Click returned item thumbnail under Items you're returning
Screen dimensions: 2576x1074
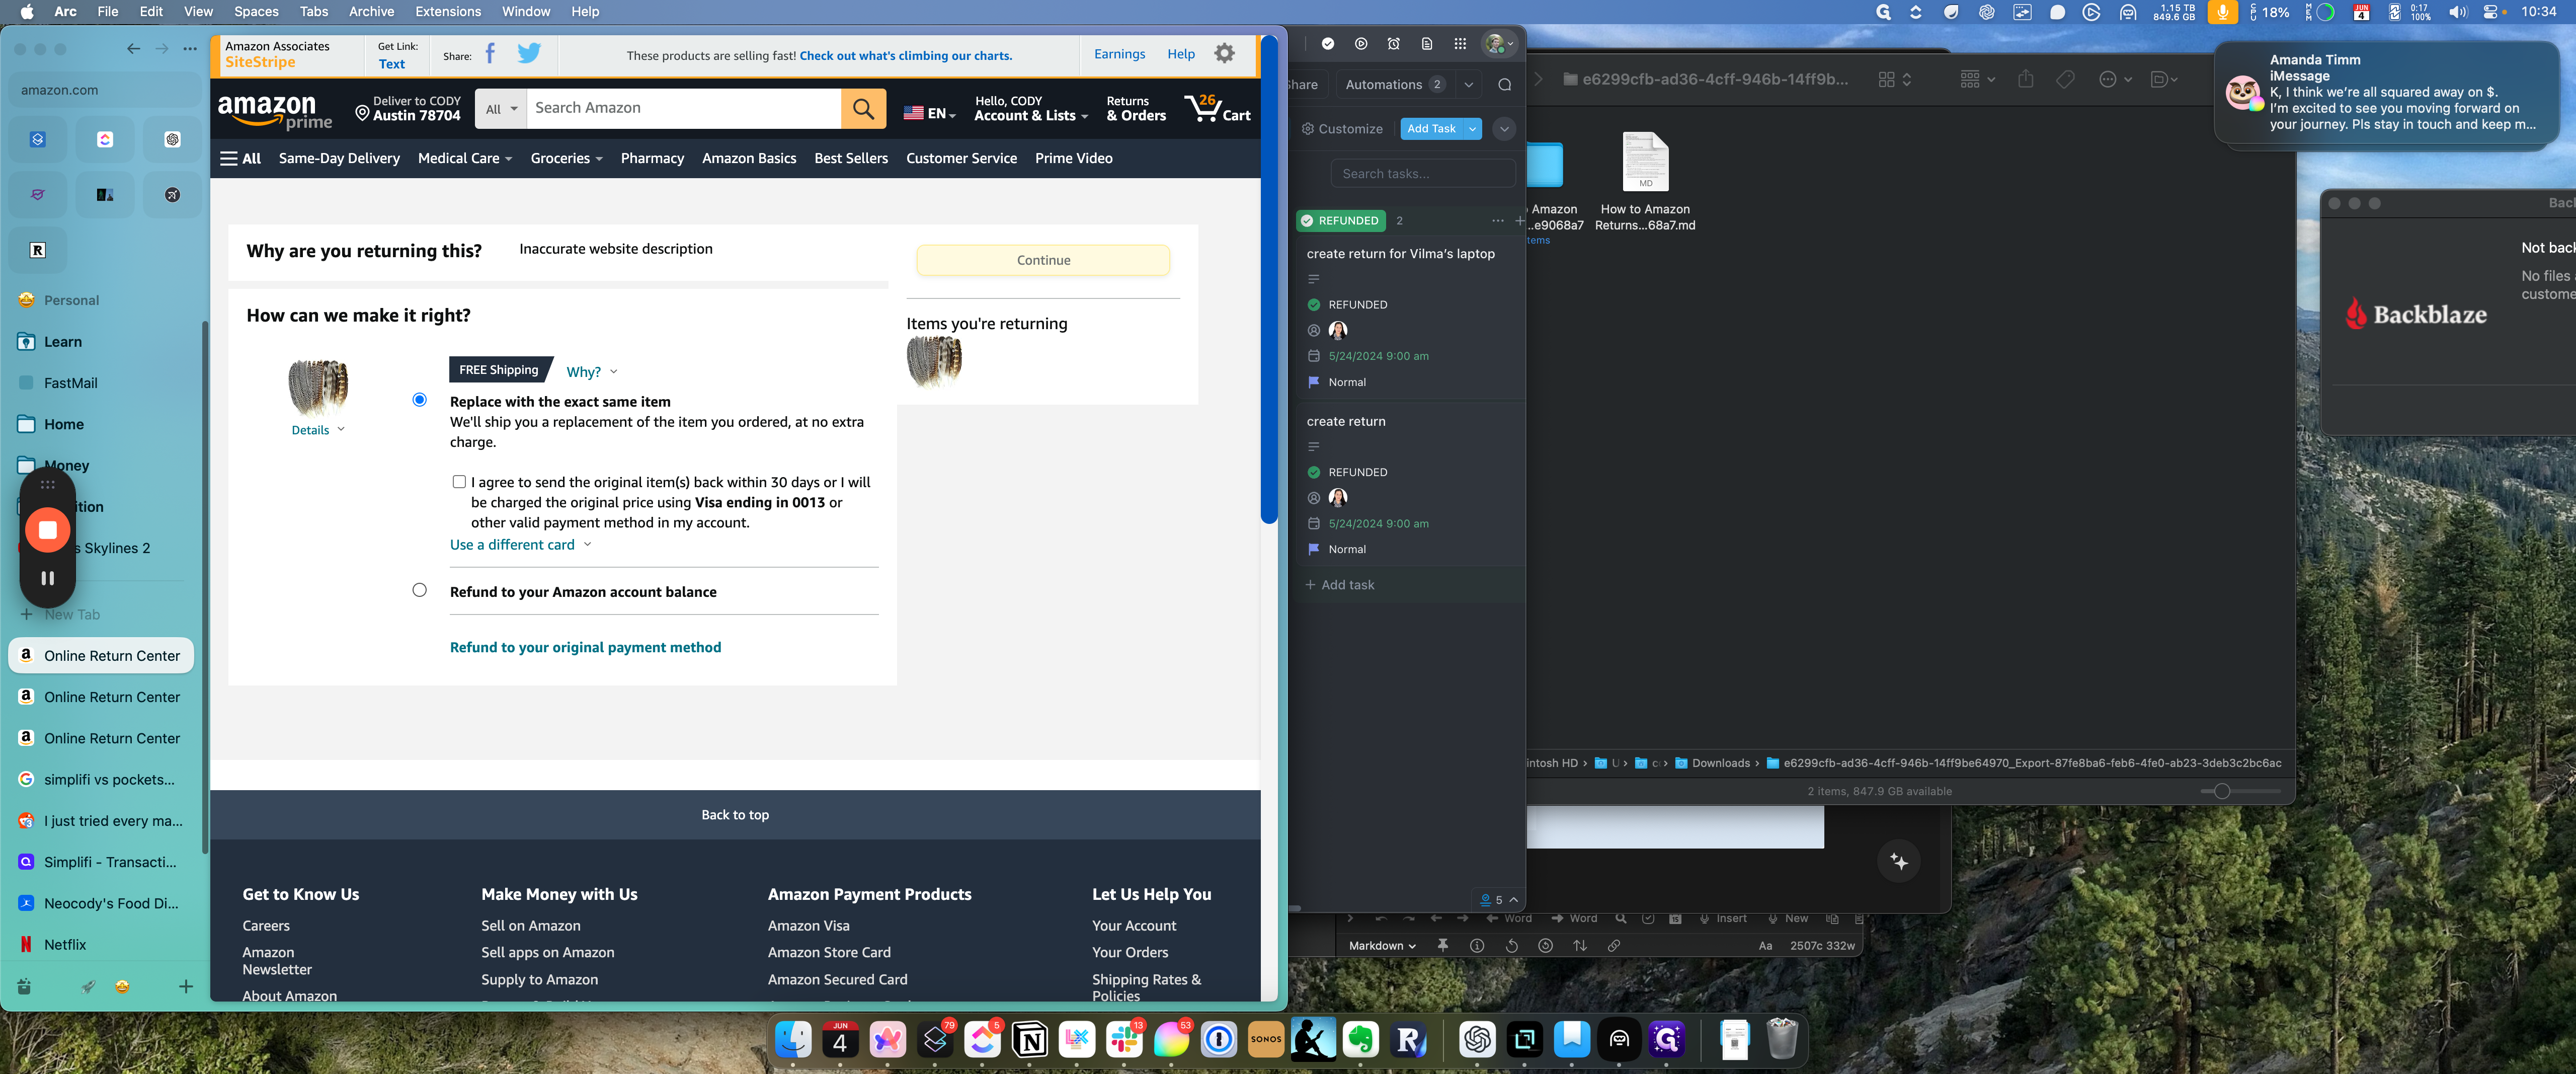point(934,362)
